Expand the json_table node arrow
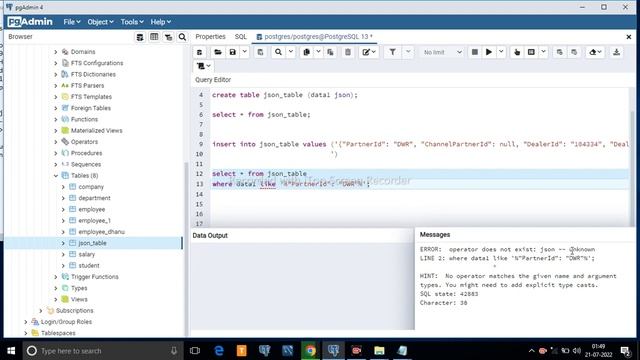640x360 pixels. point(63,243)
